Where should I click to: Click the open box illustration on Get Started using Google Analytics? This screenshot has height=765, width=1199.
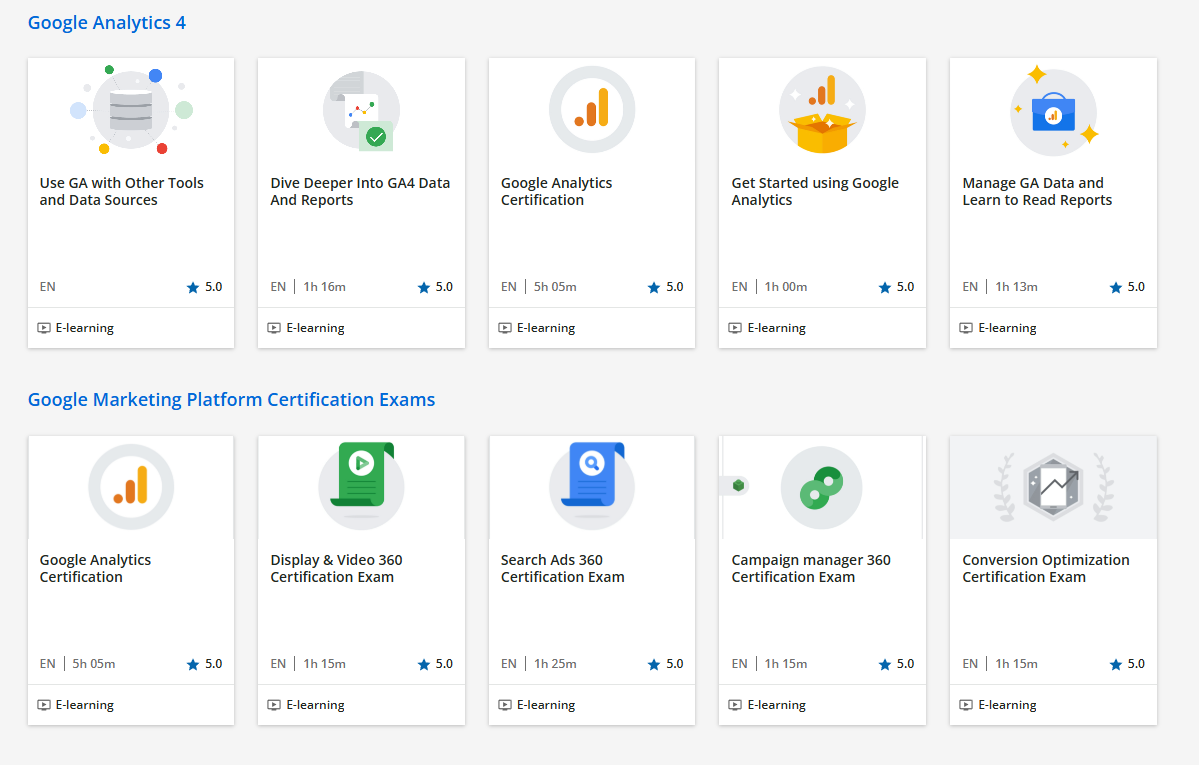click(822, 110)
